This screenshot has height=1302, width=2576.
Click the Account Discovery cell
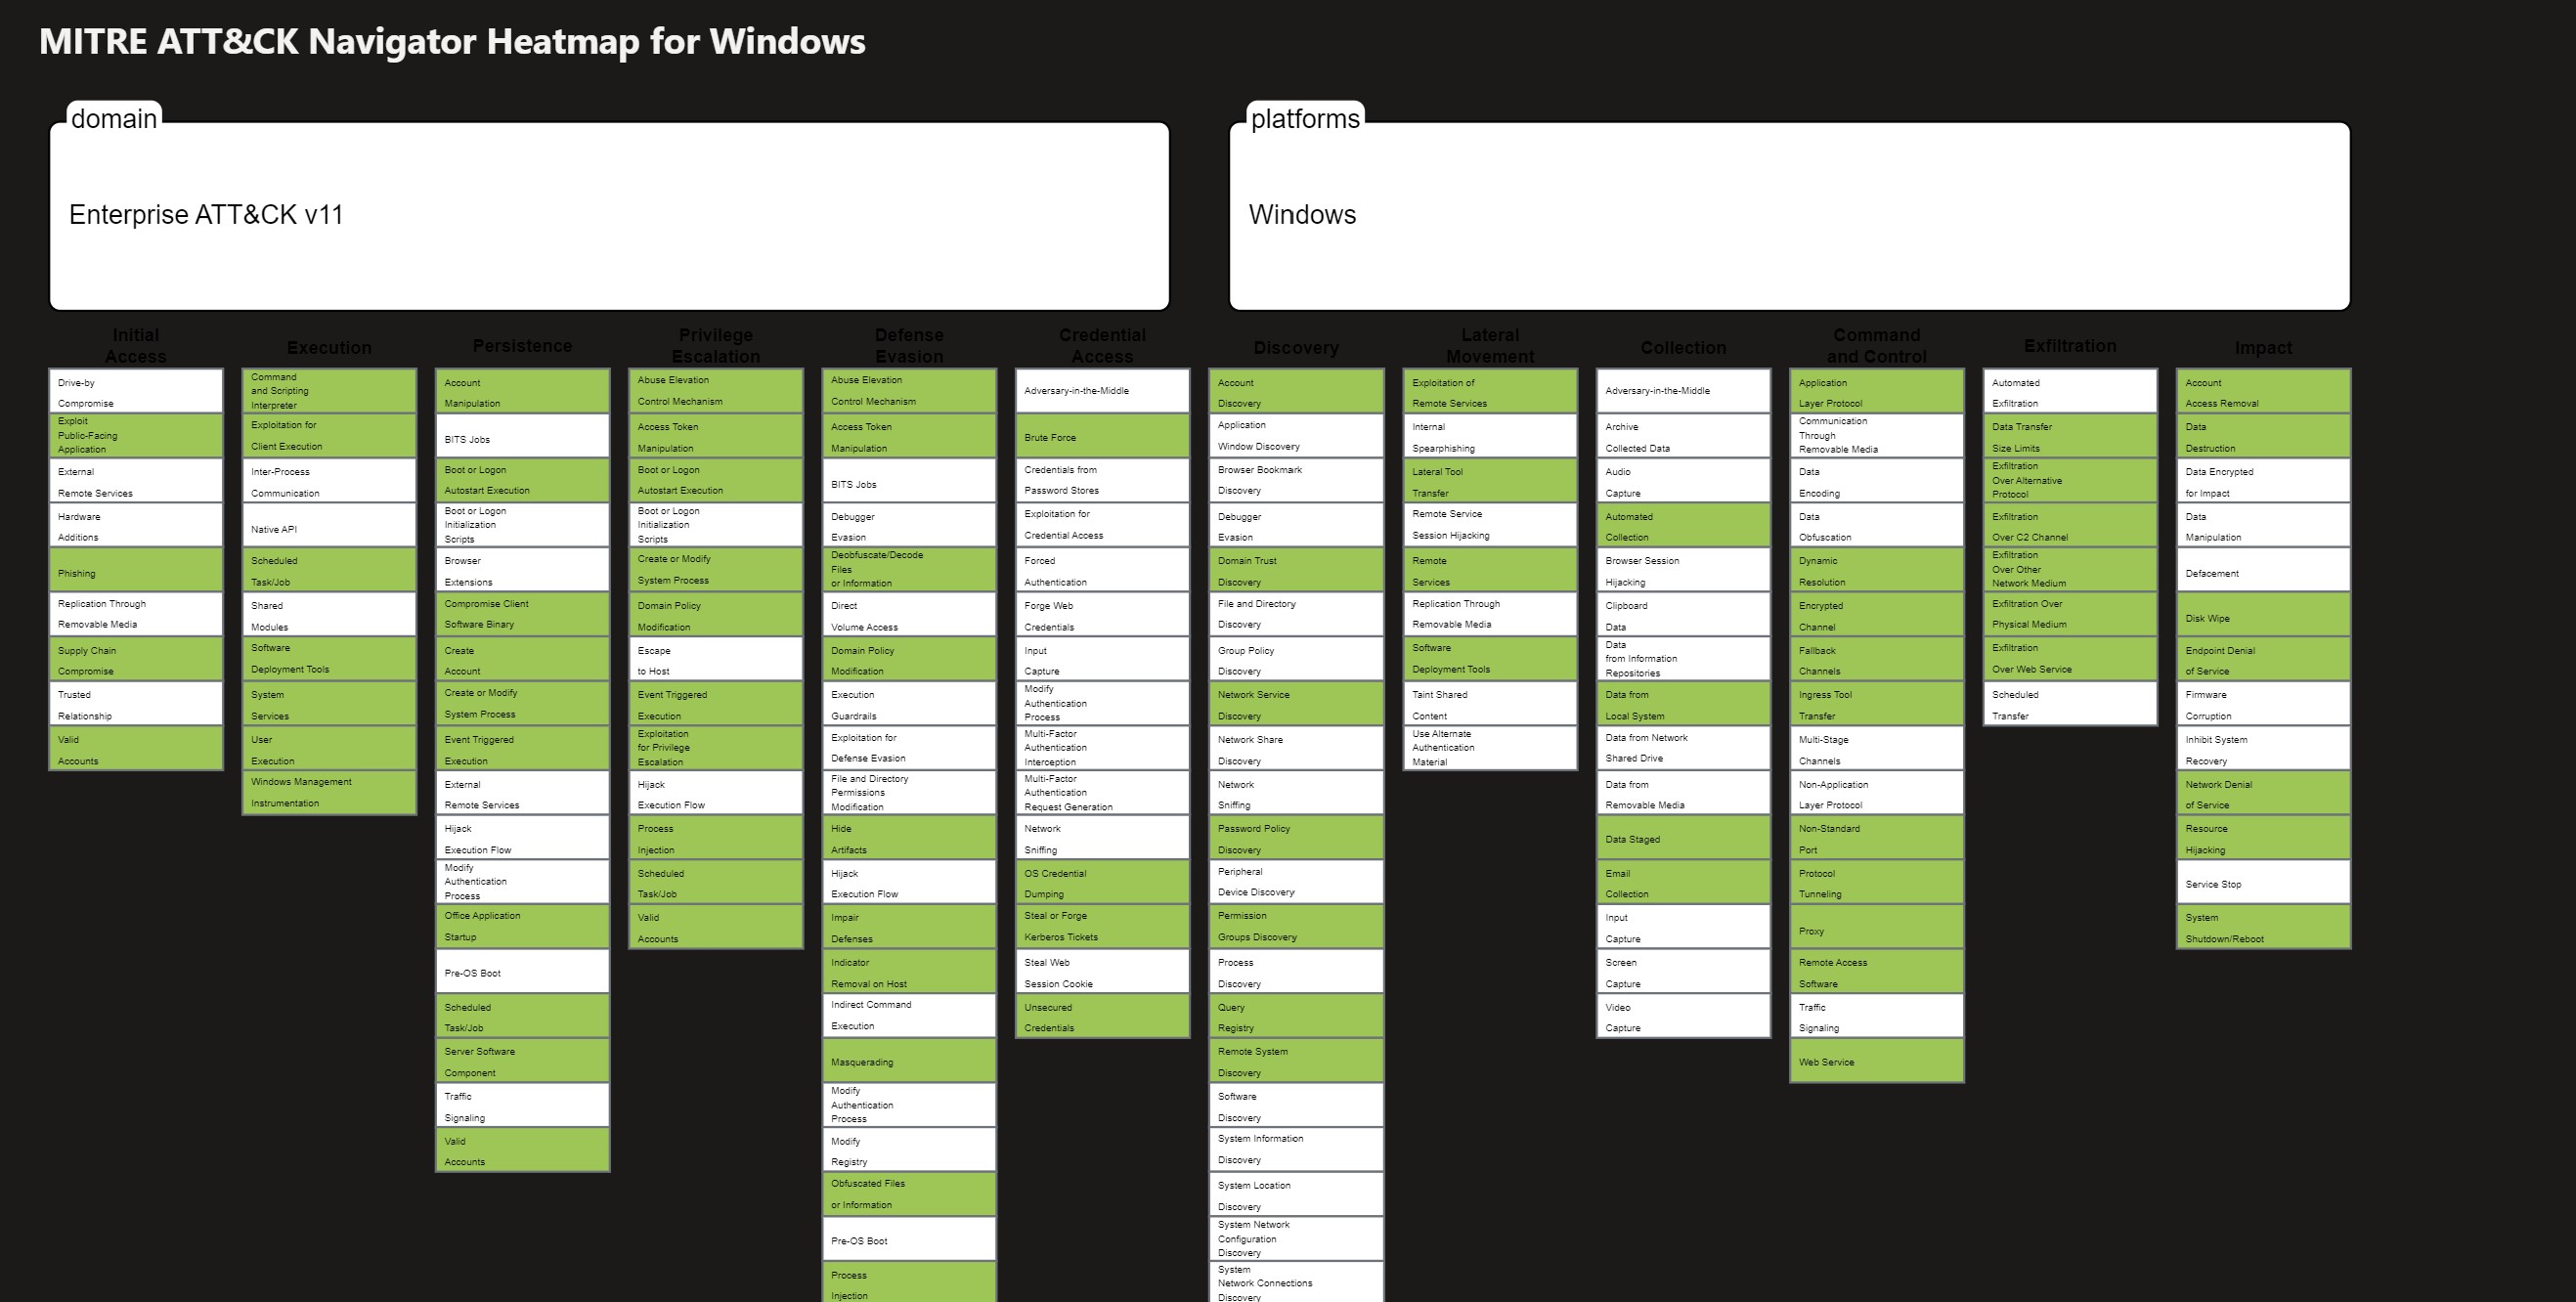1296,391
